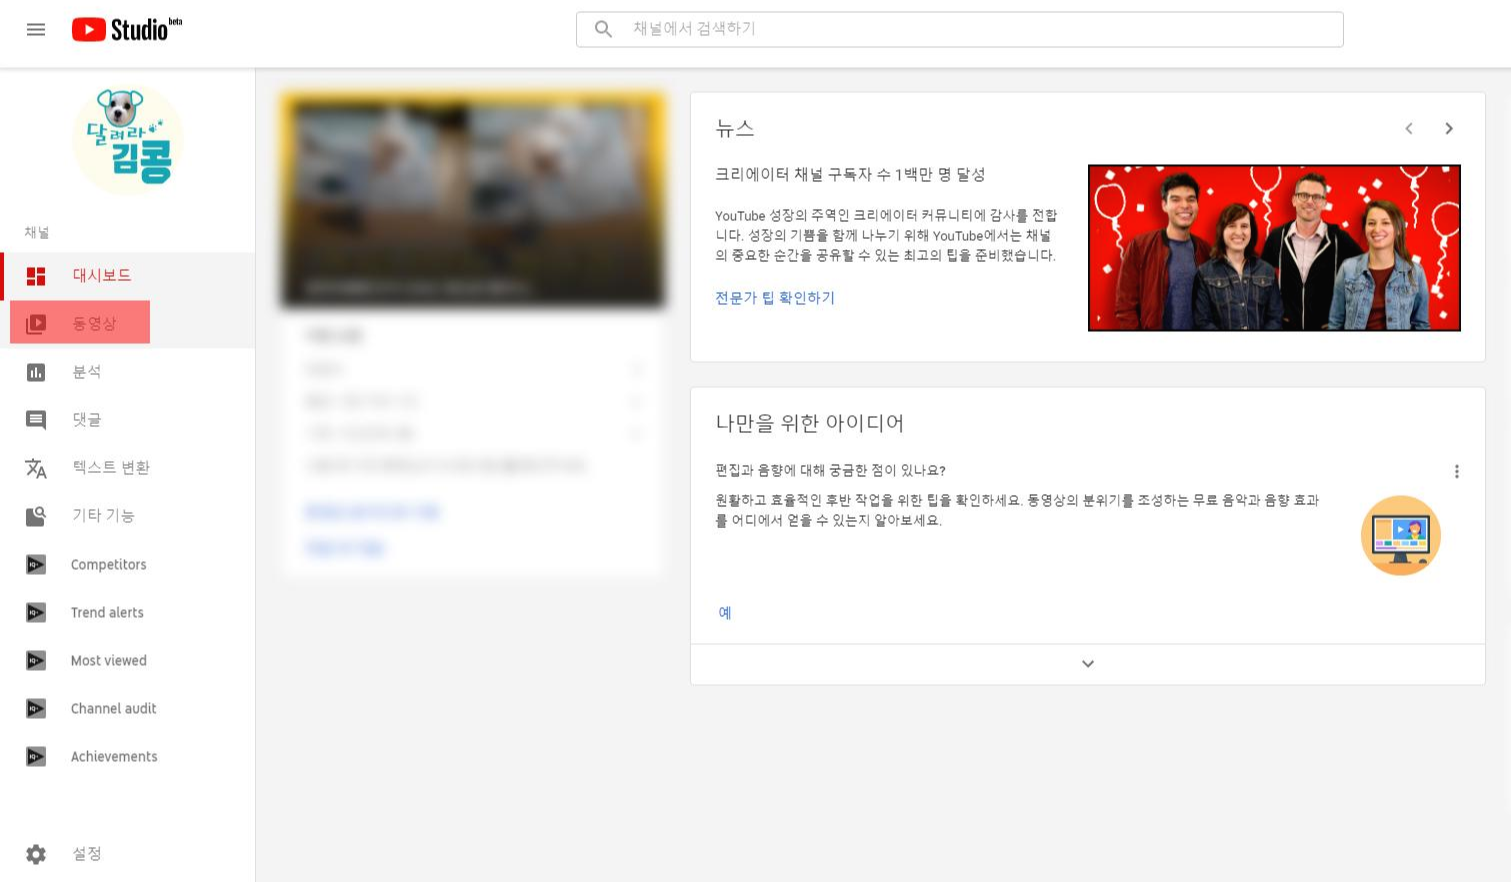The image size is (1511, 882).
Task: Click the comments speech bubble icon
Action: [36, 420]
